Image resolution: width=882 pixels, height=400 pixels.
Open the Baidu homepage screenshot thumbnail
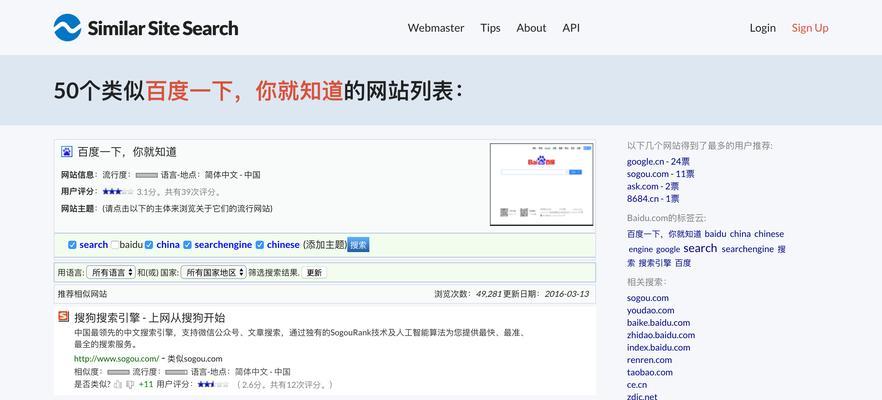point(542,185)
